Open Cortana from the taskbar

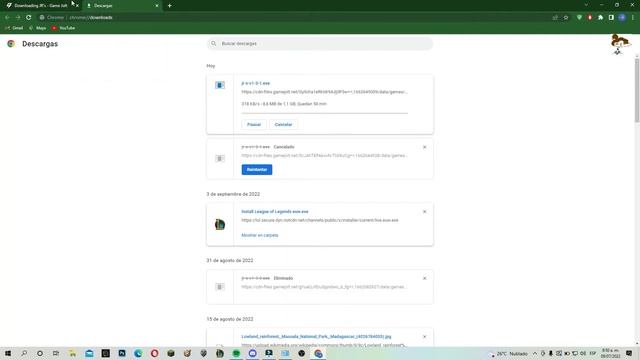tap(40, 353)
